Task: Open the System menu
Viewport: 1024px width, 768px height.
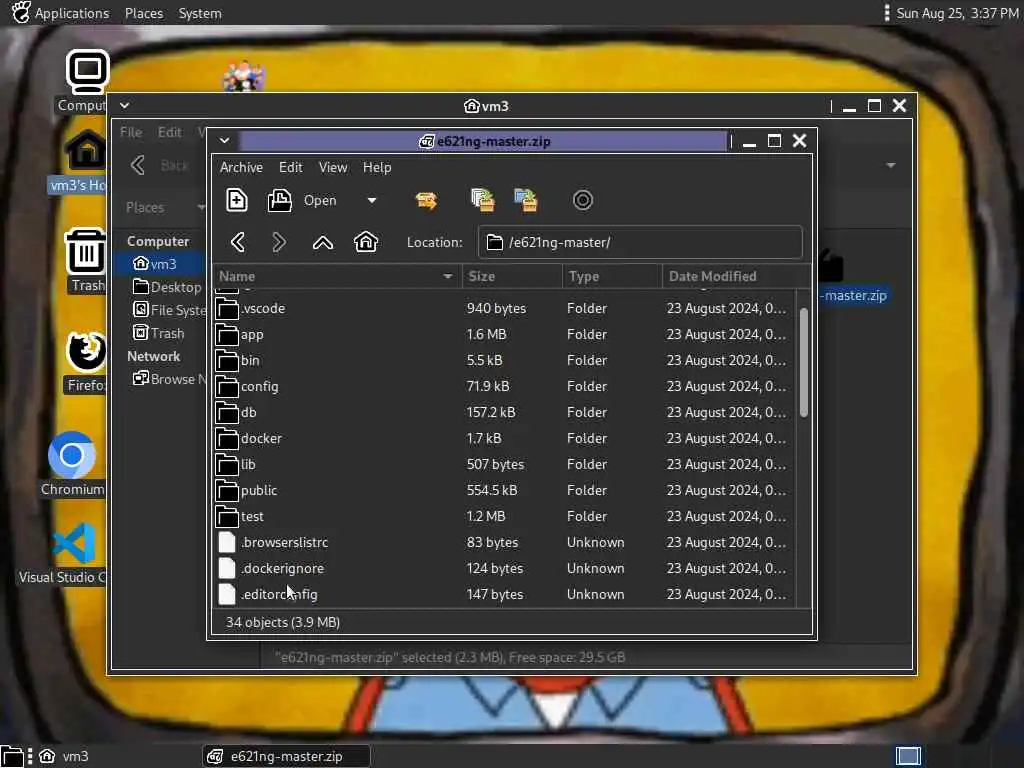Action: [200, 13]
